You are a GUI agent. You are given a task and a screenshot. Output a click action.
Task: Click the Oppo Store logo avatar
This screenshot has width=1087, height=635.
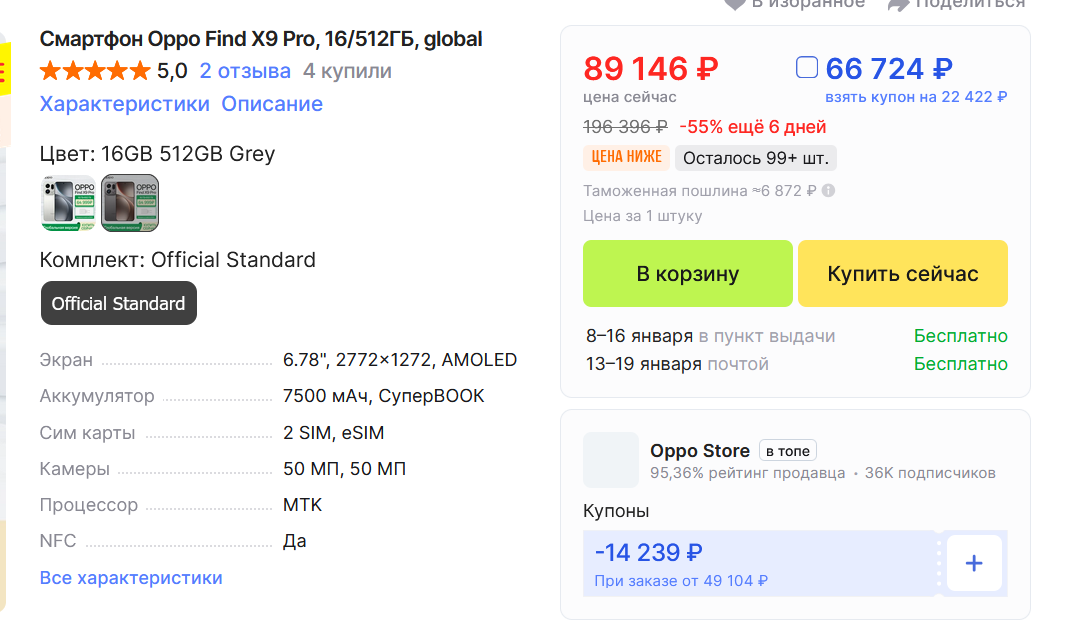[610, 460]
